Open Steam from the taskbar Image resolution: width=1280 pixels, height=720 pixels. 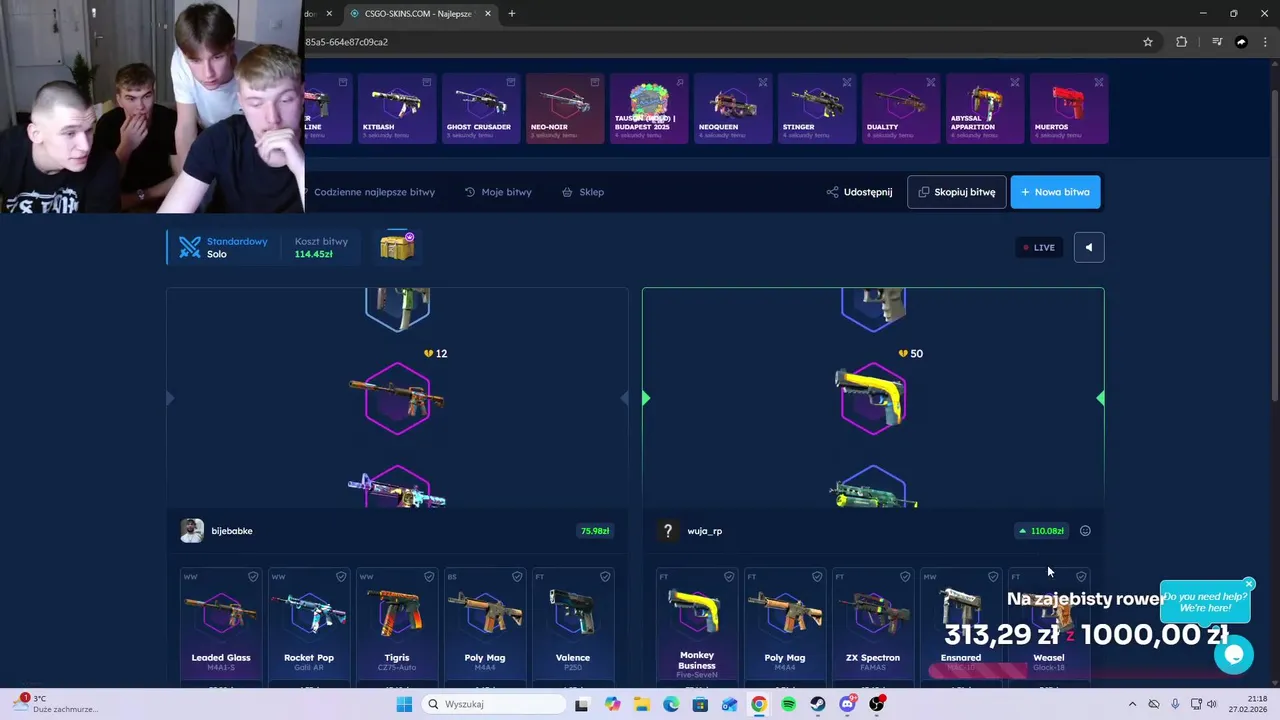818,705
